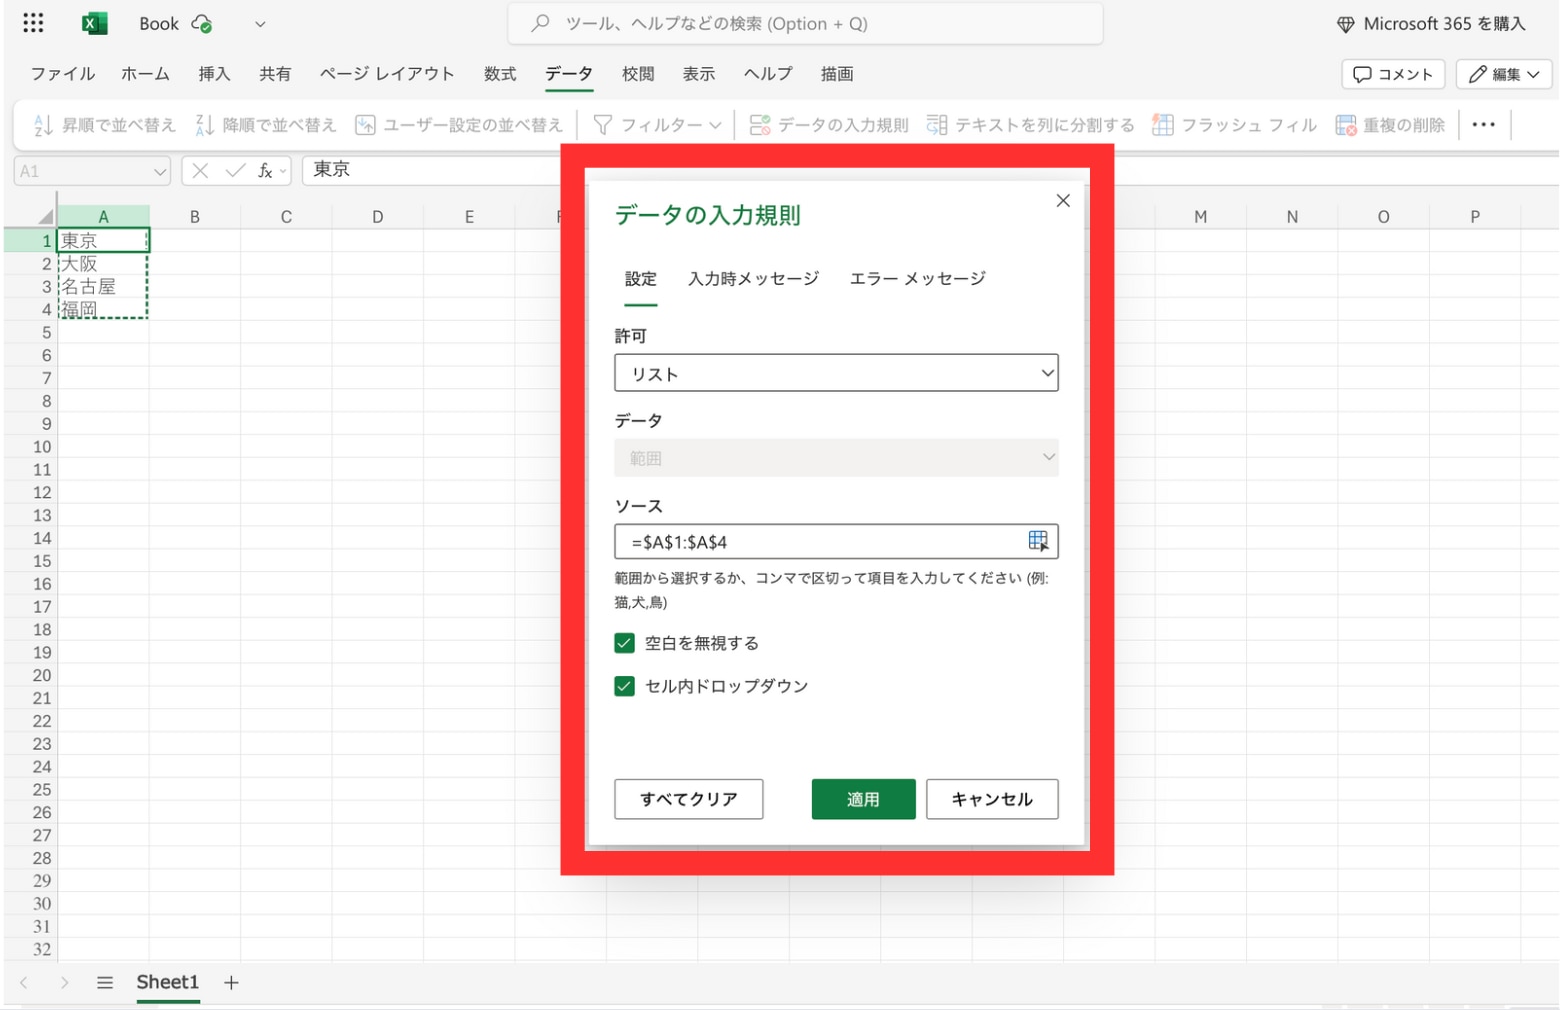The width and height of the screenshot is (1560, 1010).
Task: Uncheck the 空白を無視する checkbox
Action: (x=624, y=643)
